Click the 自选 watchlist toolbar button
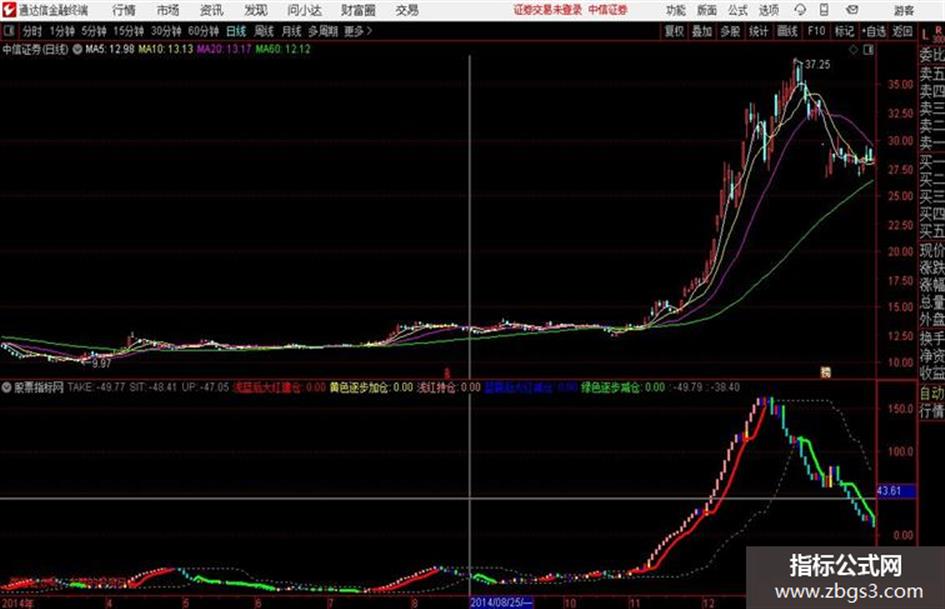Image resolution: width=945 pixels, height=609 pixels. coord(874,31)
